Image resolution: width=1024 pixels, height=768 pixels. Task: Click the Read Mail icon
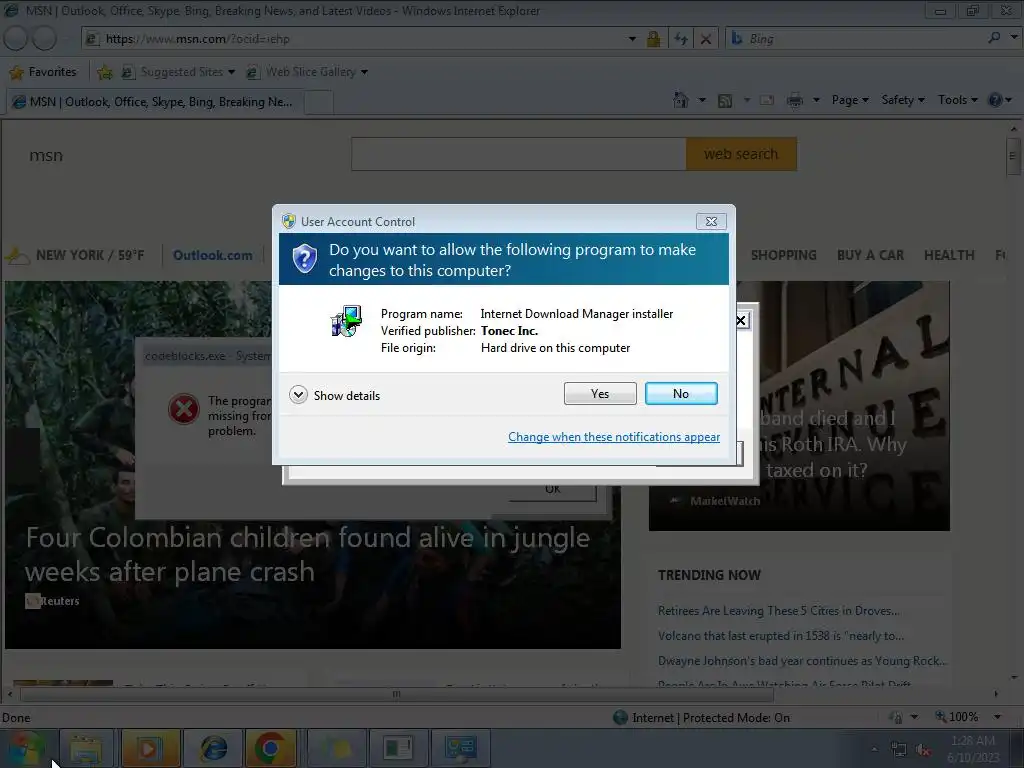click(767, 101)
